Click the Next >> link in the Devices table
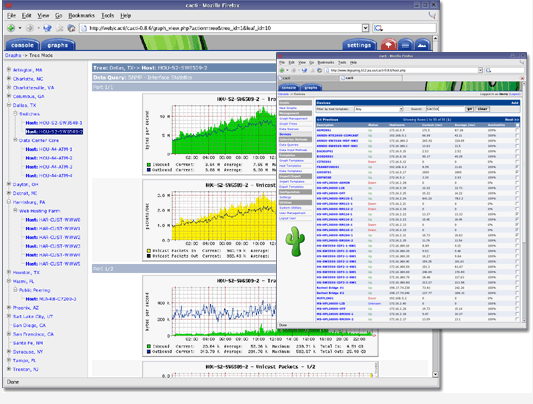 512,120
